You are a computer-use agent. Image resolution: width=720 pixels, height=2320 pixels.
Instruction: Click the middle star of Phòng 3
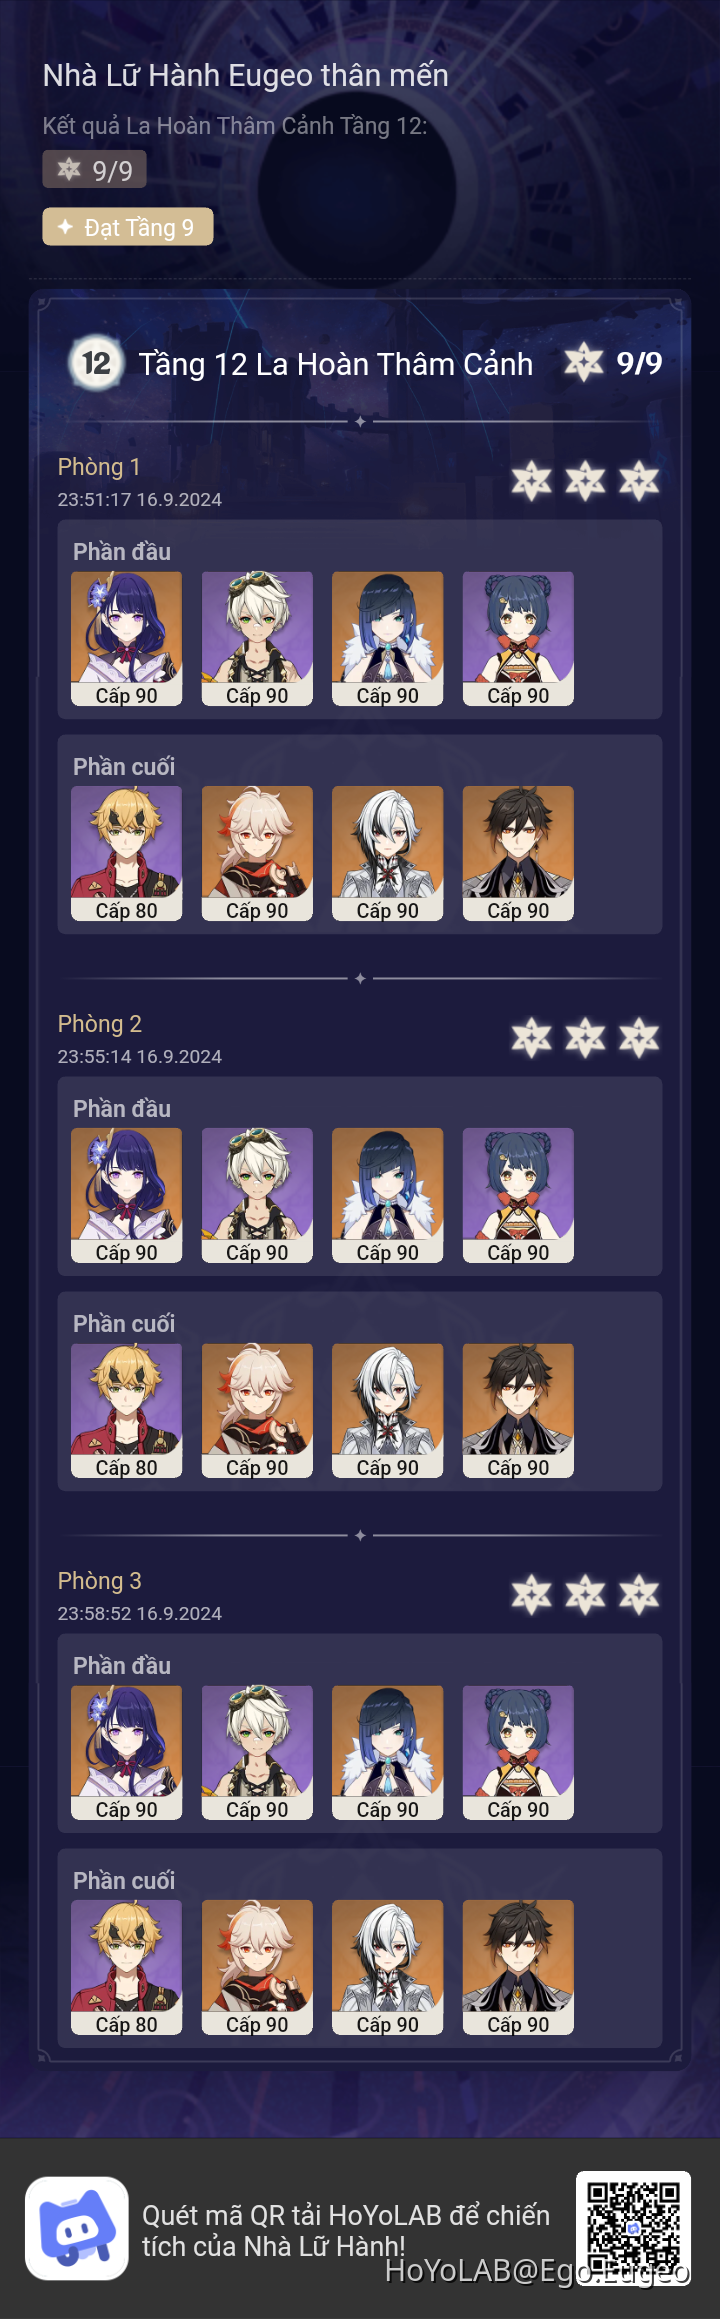(585, 1596)
